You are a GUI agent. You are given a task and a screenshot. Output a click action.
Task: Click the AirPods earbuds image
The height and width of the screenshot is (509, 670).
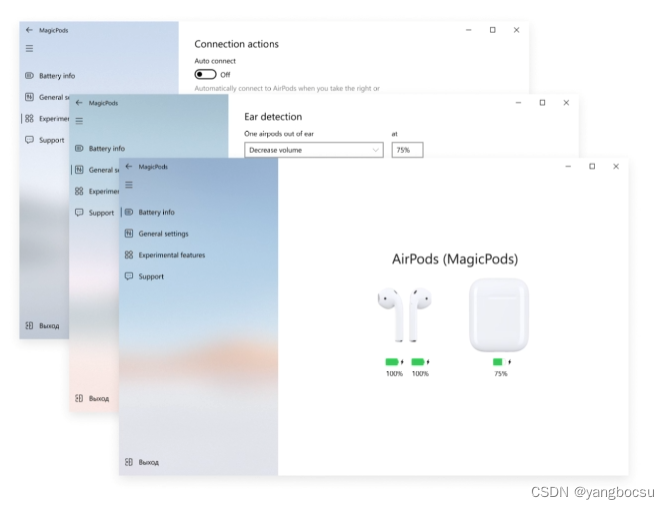(x=405, y=315)
